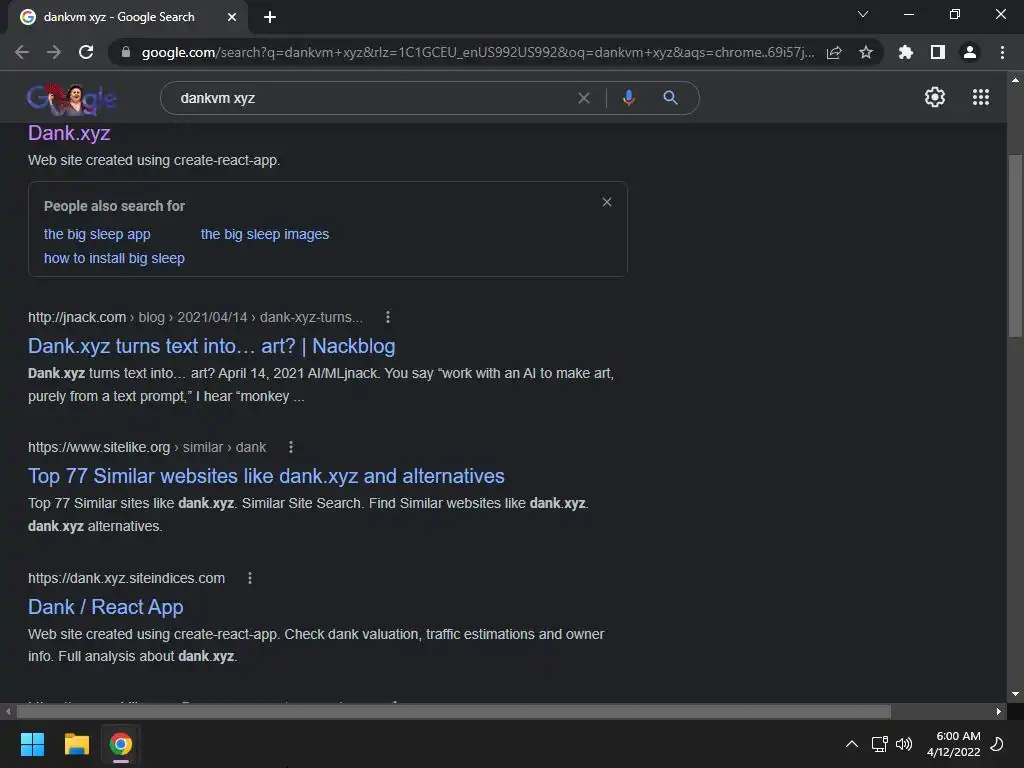Bookmark this tab with the star icon
The height and width of the screenshot is (768, 1024).
click(866, 52)
